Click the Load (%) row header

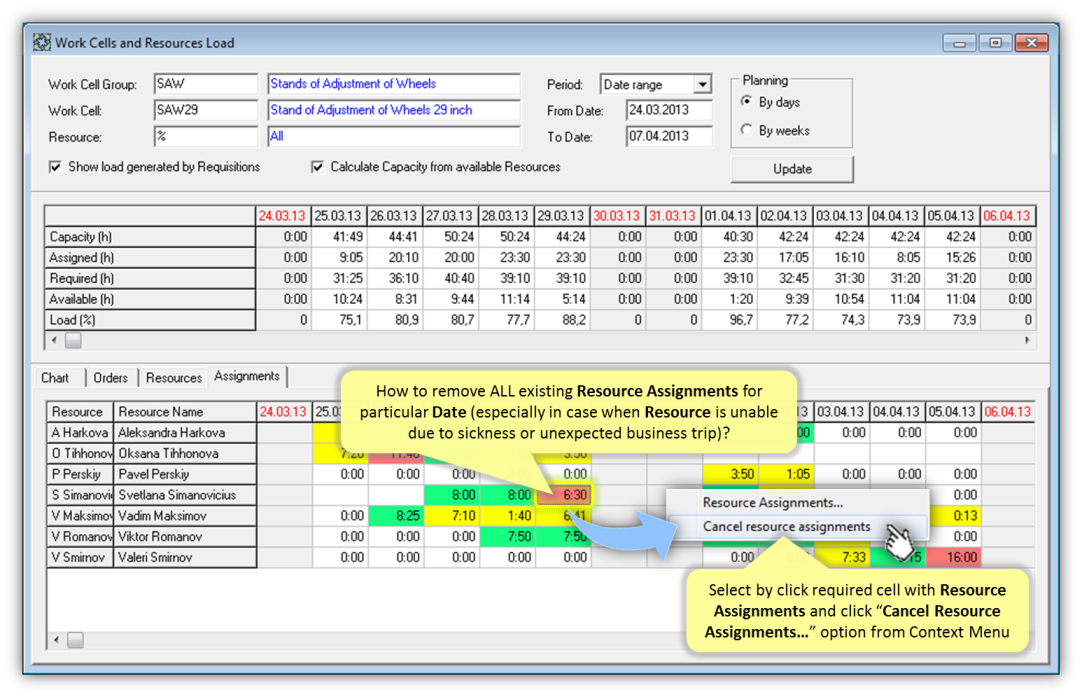150,320
